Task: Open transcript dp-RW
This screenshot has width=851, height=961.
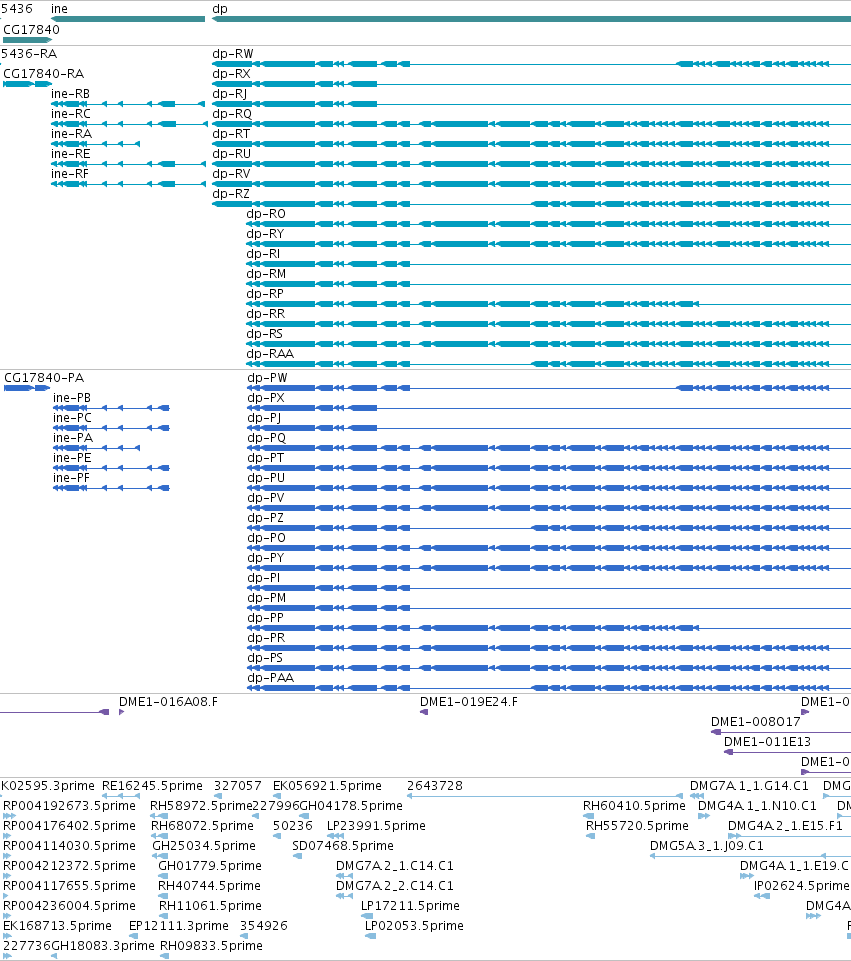Action: pos(233,54)
